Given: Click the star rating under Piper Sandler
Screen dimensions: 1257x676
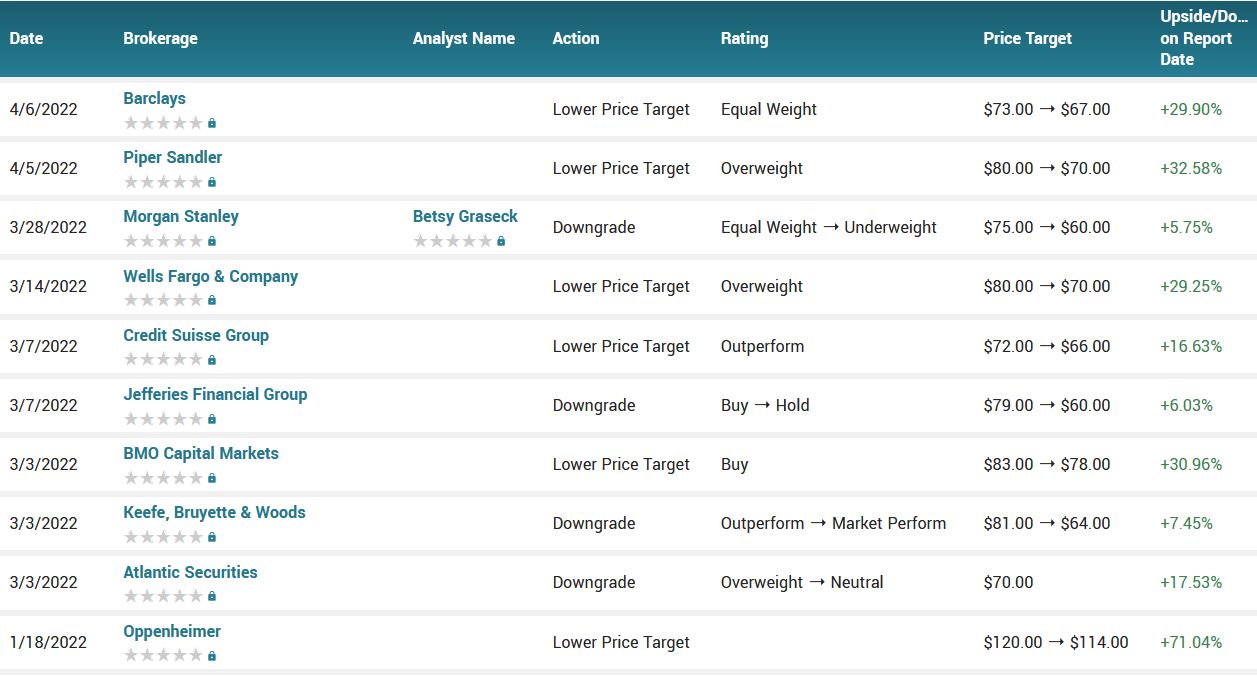Looking at the screenshot, I should (x=163, y=182).
